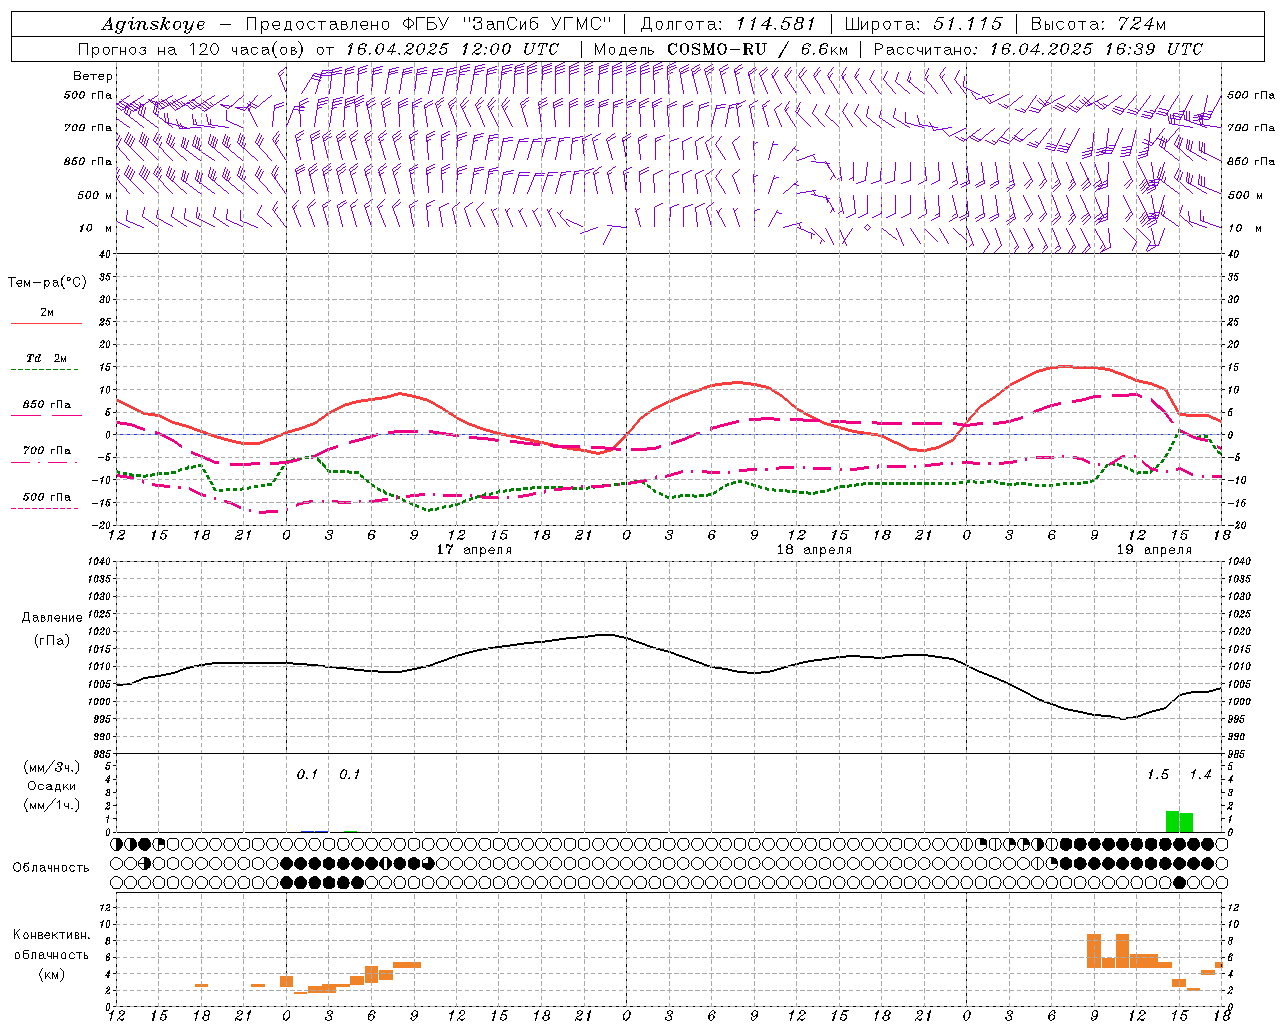Click the '19 апреля' date label

1154,550
